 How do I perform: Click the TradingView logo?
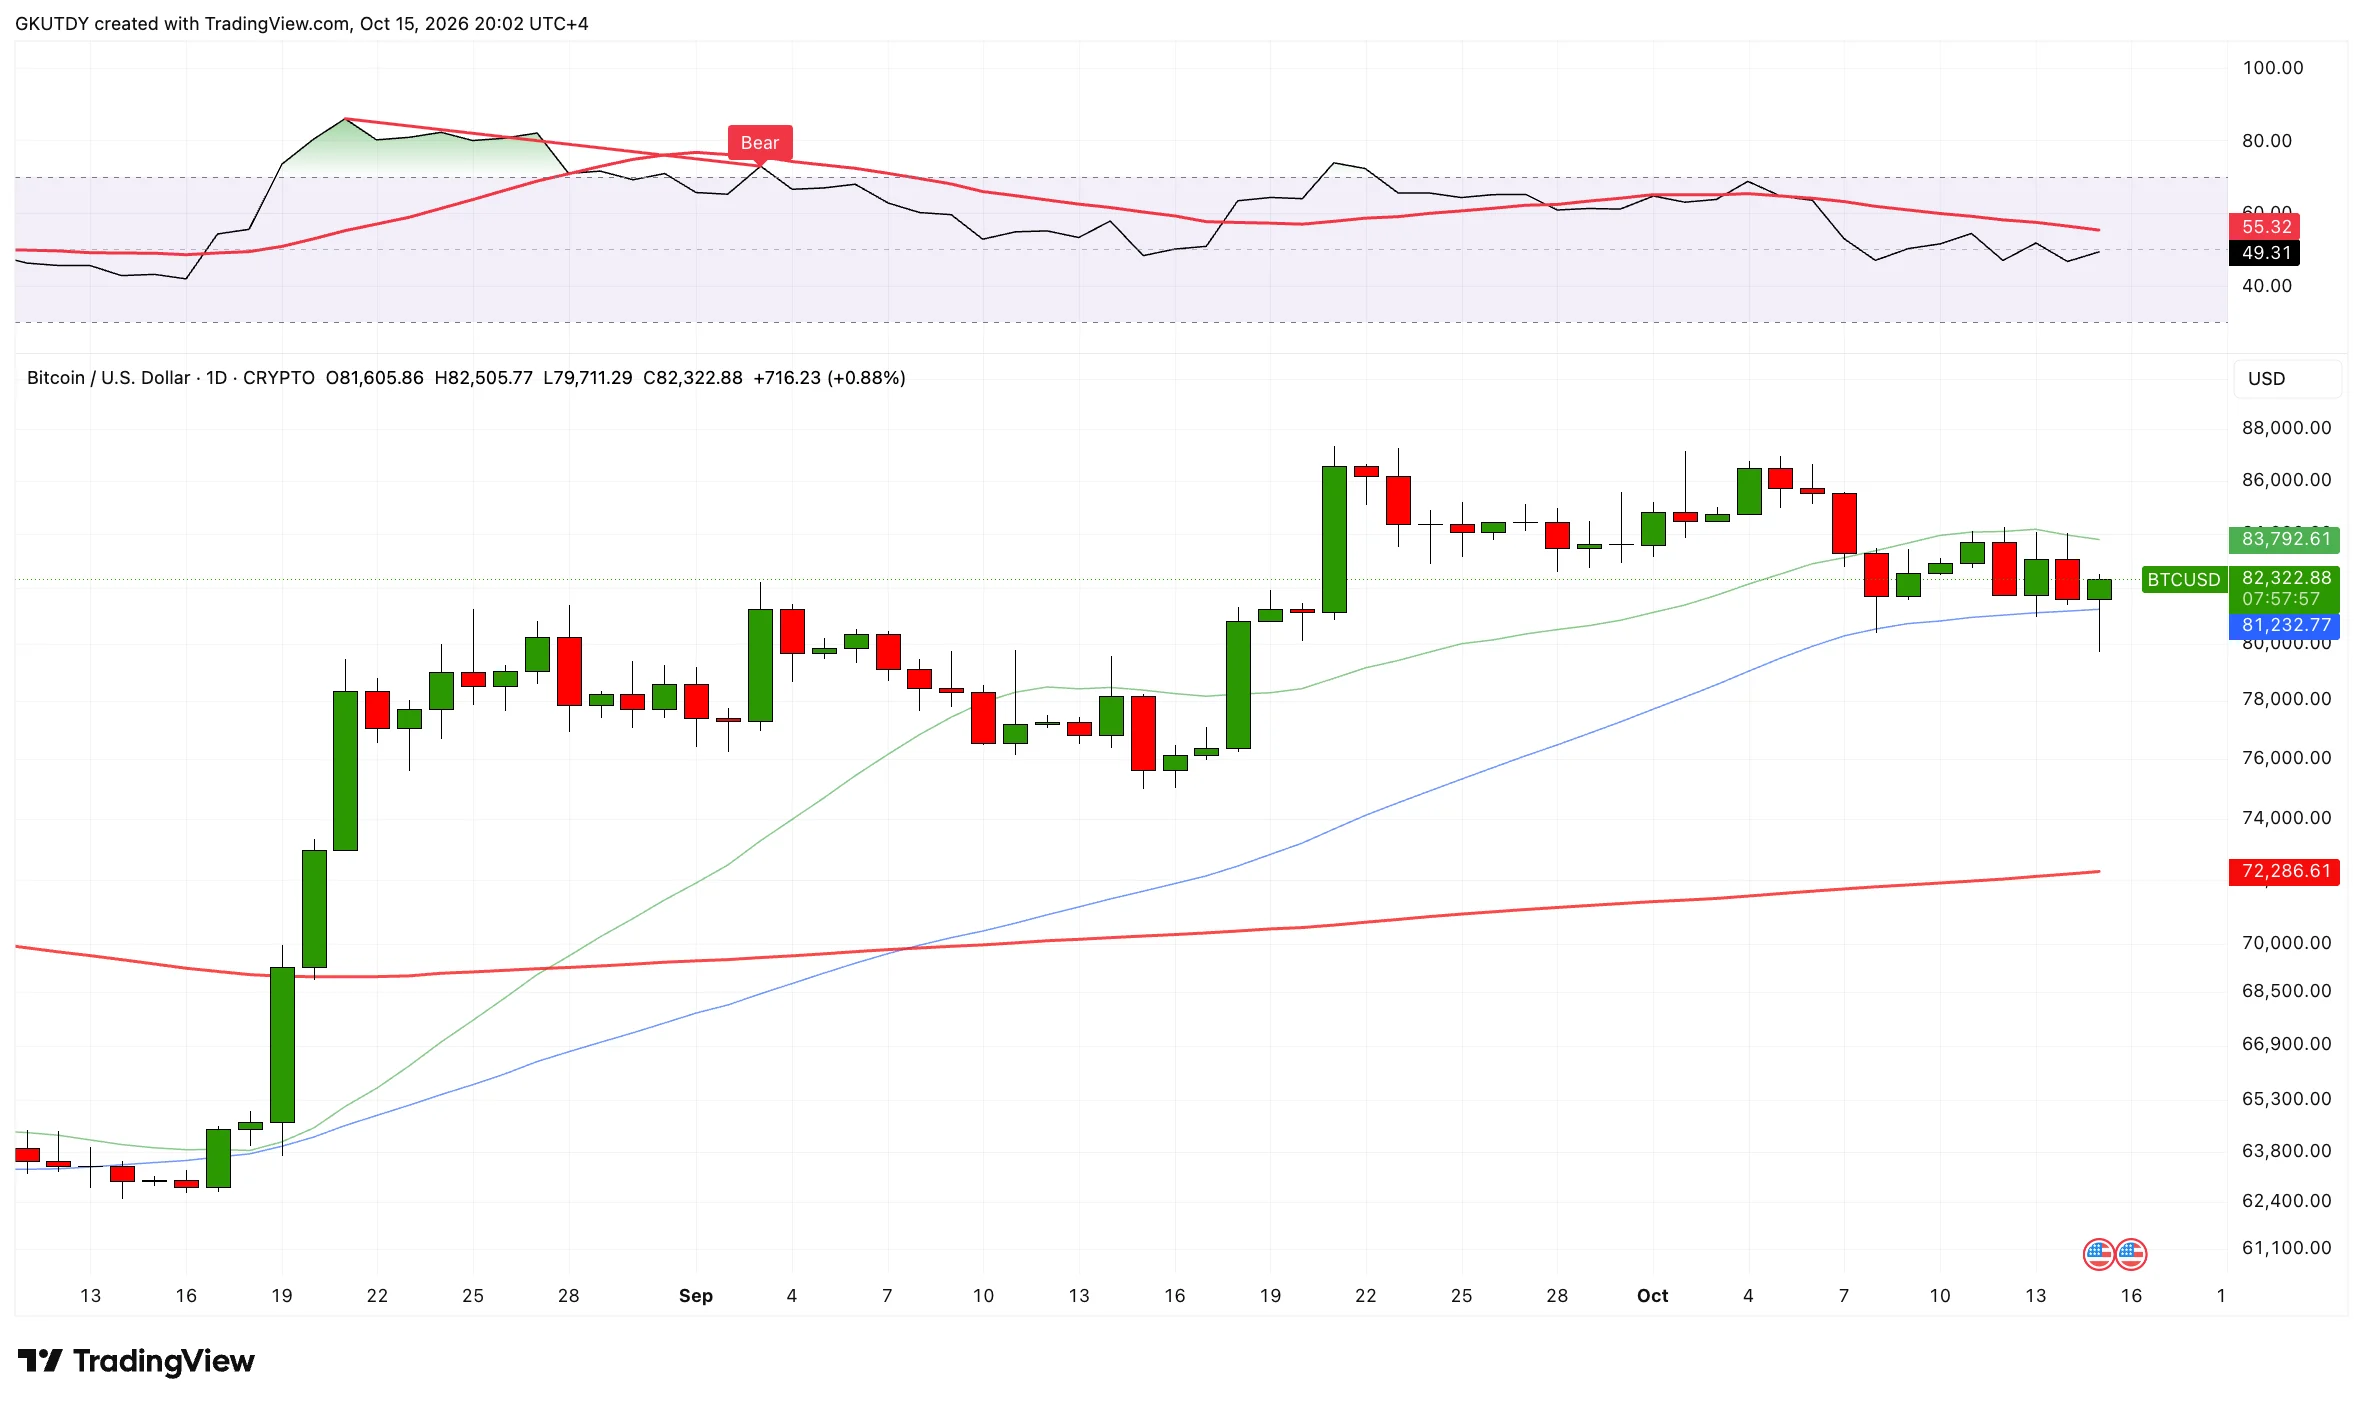(x=137, y=1361)
